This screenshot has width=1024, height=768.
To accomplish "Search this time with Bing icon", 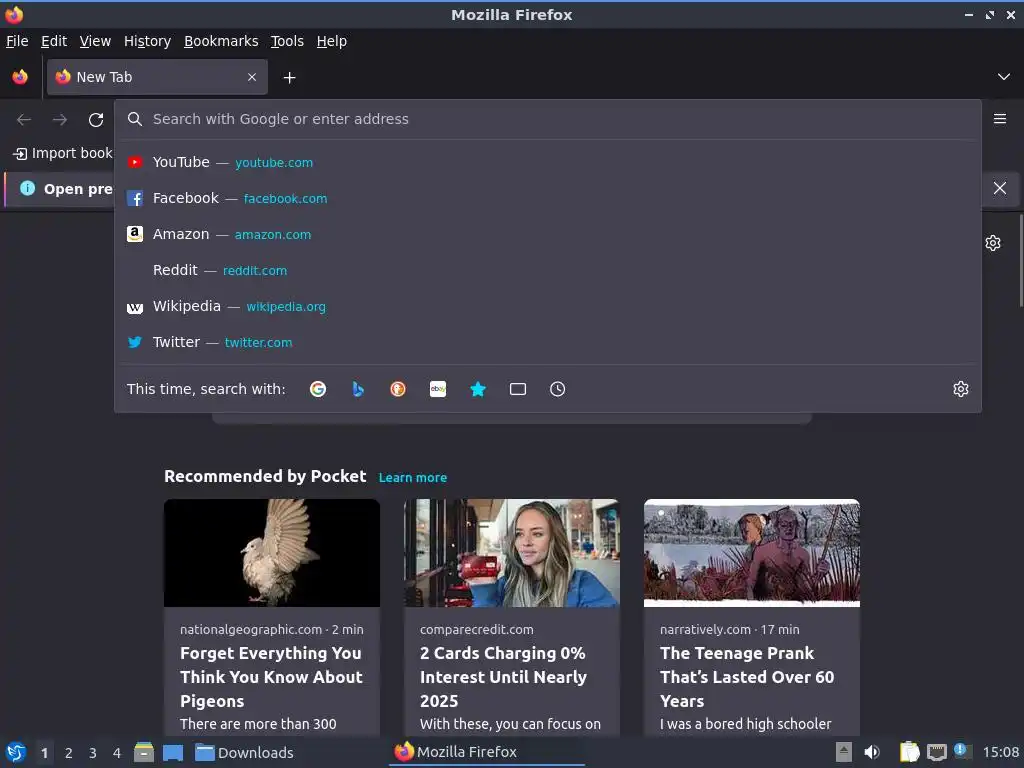I will coord(358,389).
